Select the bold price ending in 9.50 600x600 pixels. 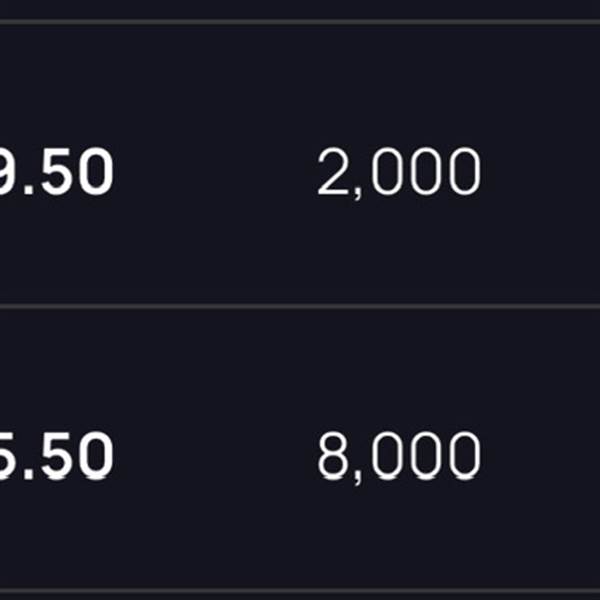(x=56, y=173)
